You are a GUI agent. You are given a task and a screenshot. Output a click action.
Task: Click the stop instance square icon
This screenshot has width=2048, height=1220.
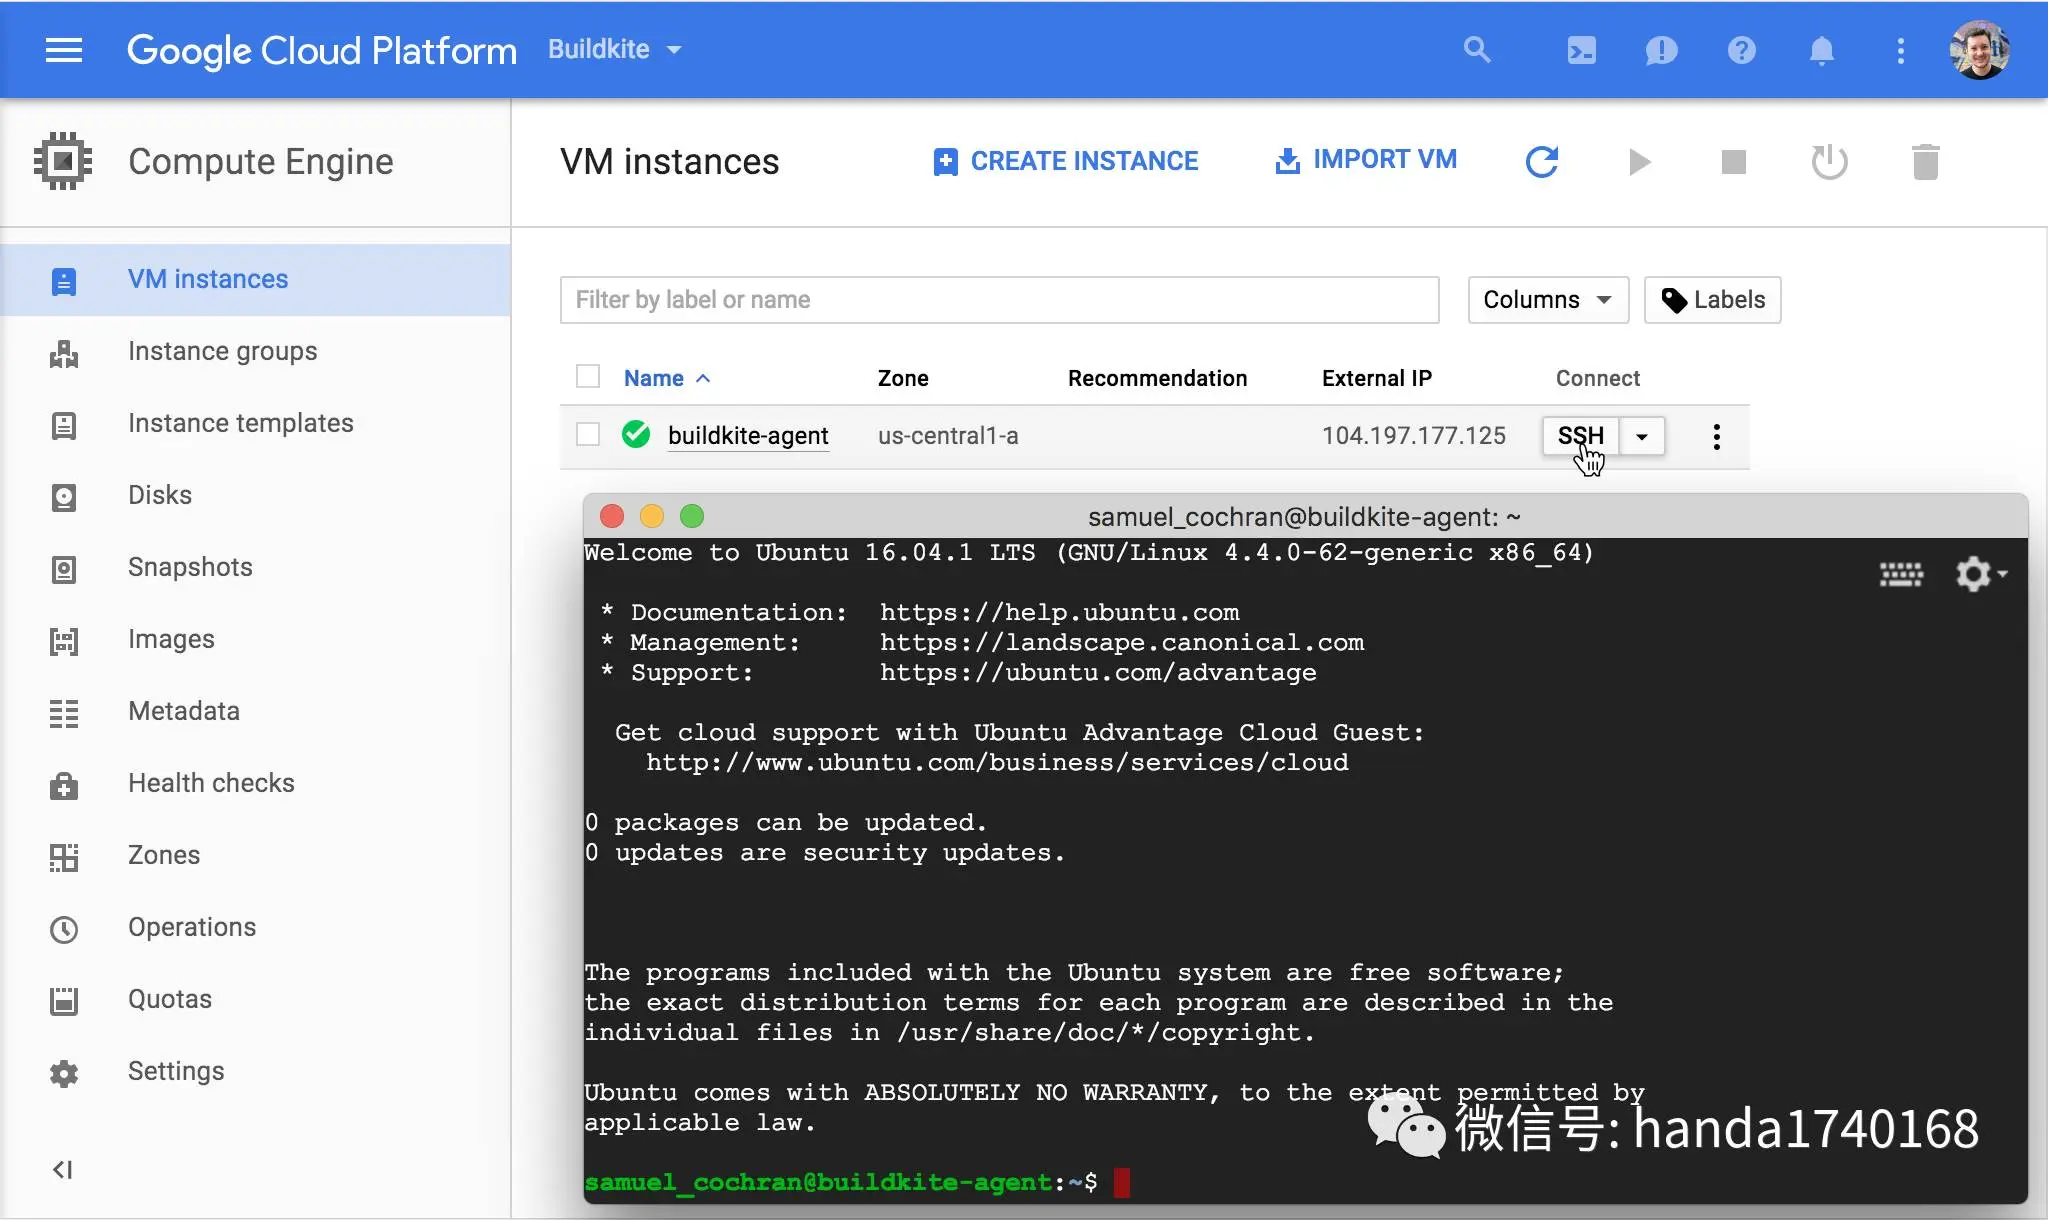click(1733, 161)
